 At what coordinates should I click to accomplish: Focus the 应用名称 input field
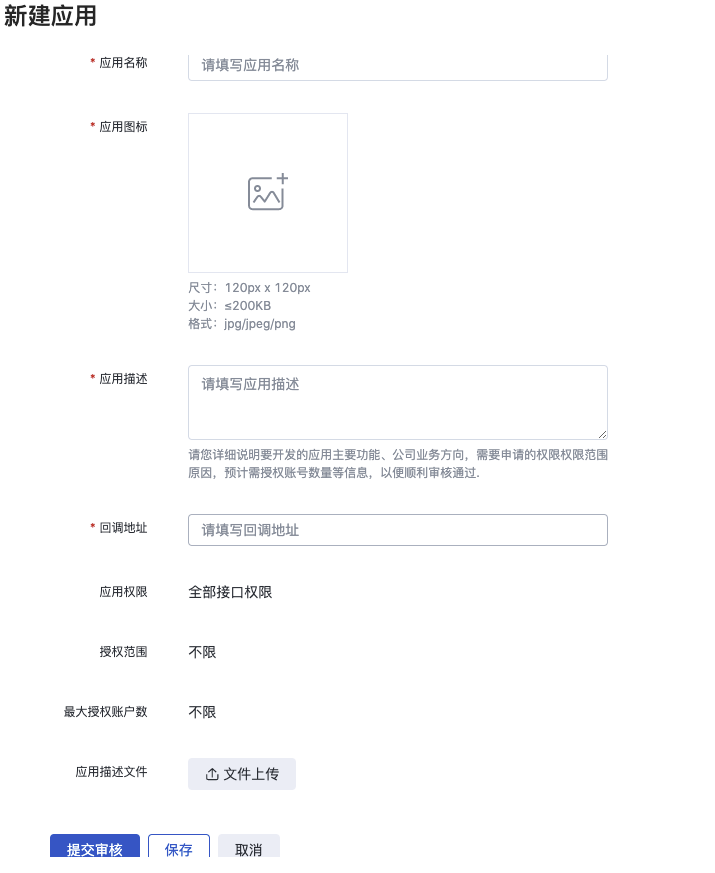(398, 67)
